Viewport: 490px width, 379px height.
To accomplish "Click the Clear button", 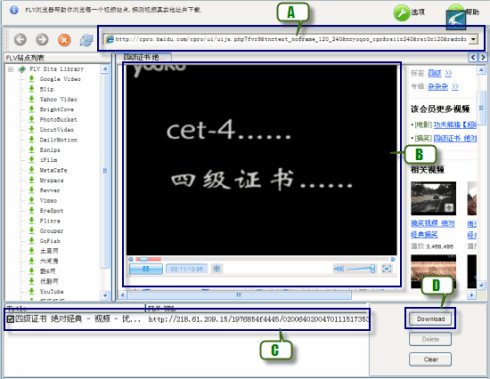I will click(430, 359).
